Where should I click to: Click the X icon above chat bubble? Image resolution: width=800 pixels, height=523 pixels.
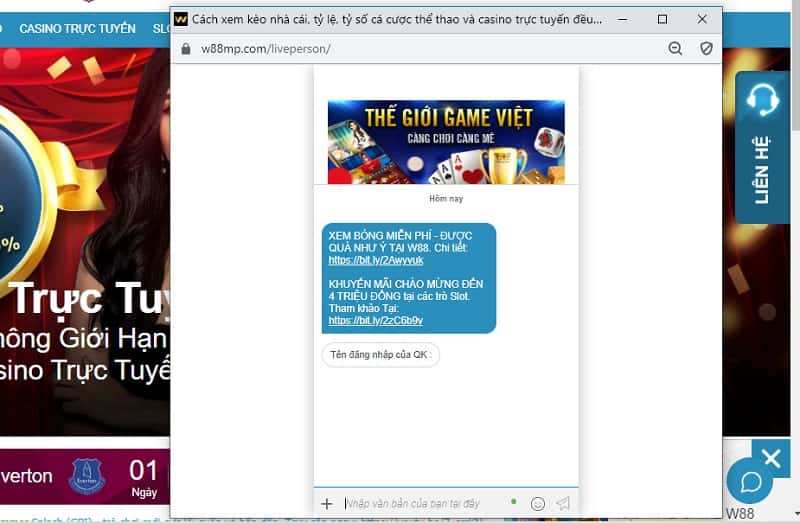tap(771, 458)
